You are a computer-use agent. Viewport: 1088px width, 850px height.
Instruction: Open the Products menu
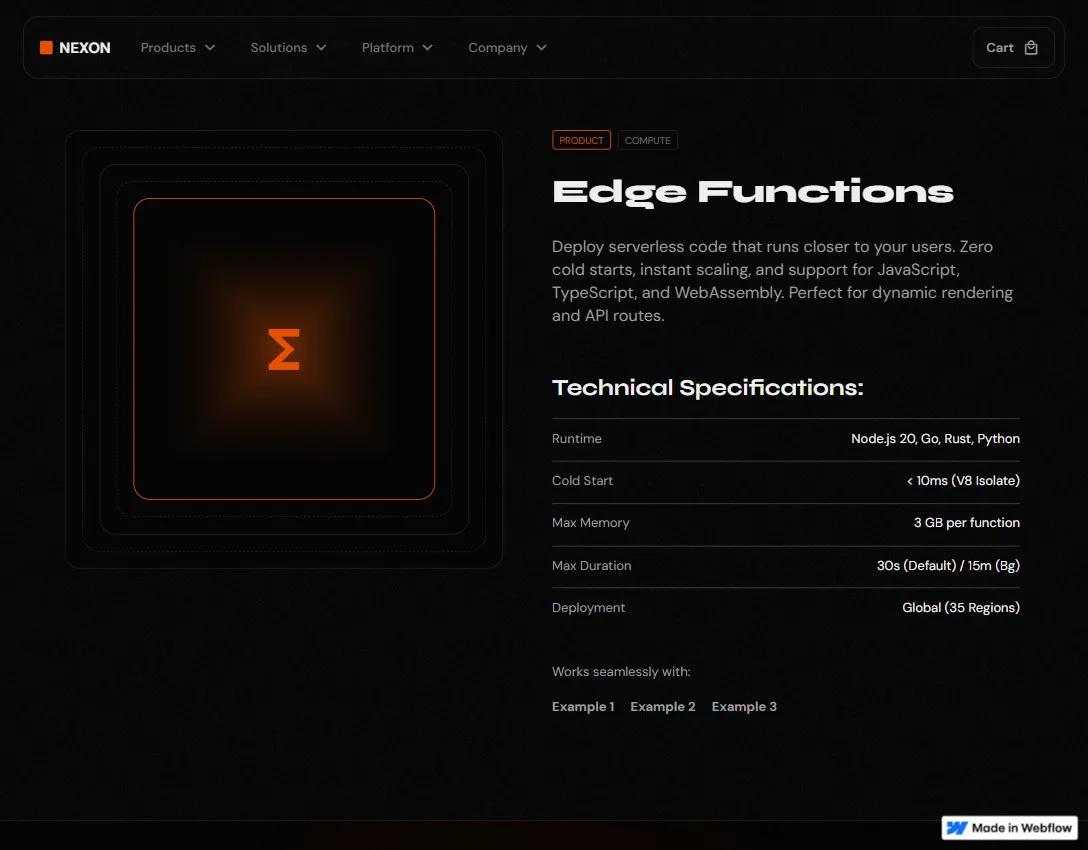[169, 47]
